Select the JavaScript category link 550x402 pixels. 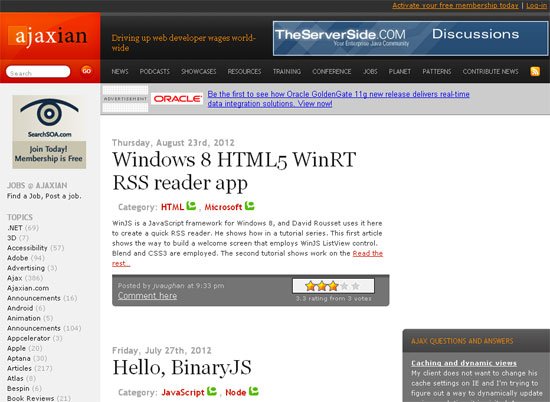[x=183, y=392]
